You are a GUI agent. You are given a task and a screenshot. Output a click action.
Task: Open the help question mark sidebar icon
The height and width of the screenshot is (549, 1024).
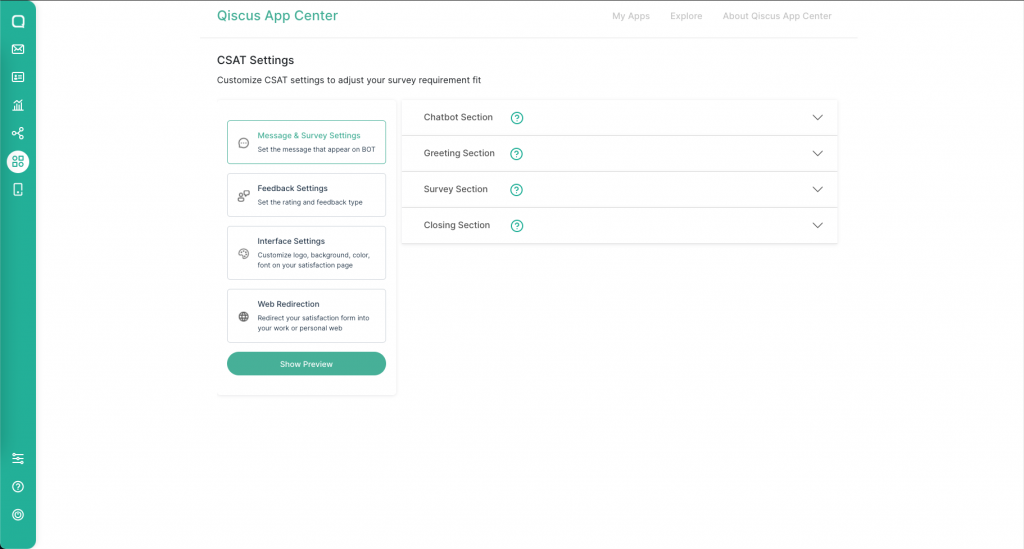[x=18, y=486]
